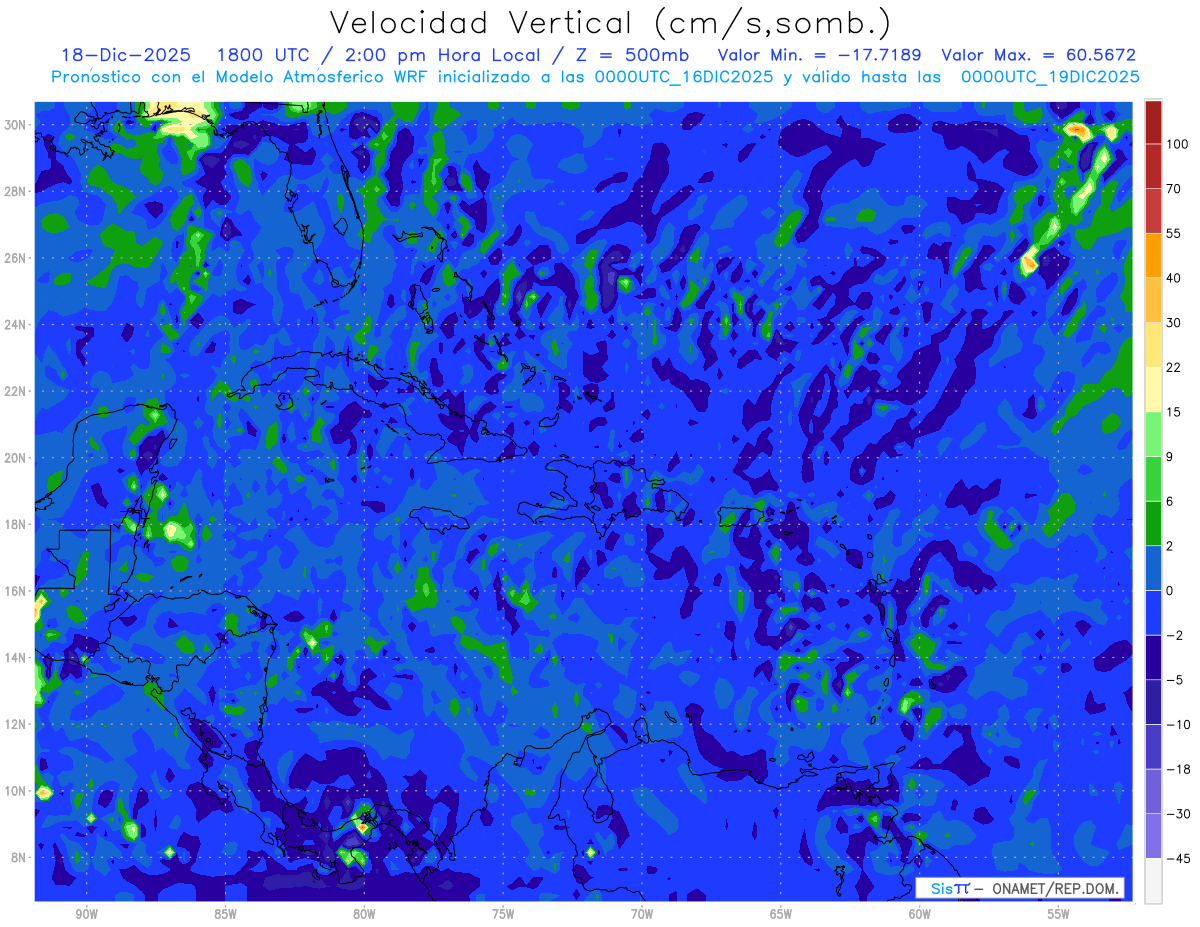Click the 80W longitude label
Viewport: 1200px width, 927px height.
[364, 914]
